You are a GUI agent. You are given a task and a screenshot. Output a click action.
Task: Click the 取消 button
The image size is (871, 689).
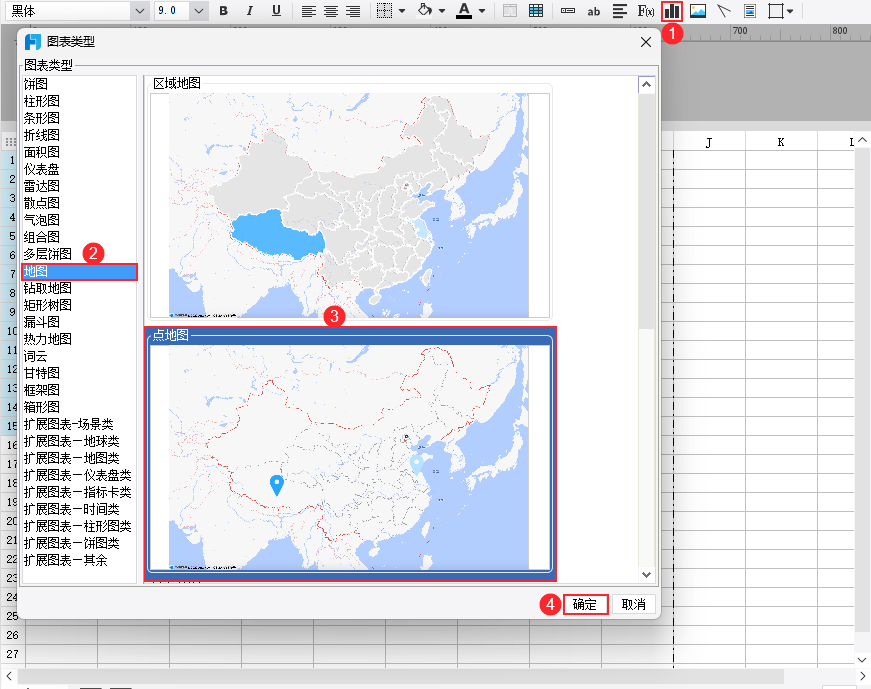(633, 604)
